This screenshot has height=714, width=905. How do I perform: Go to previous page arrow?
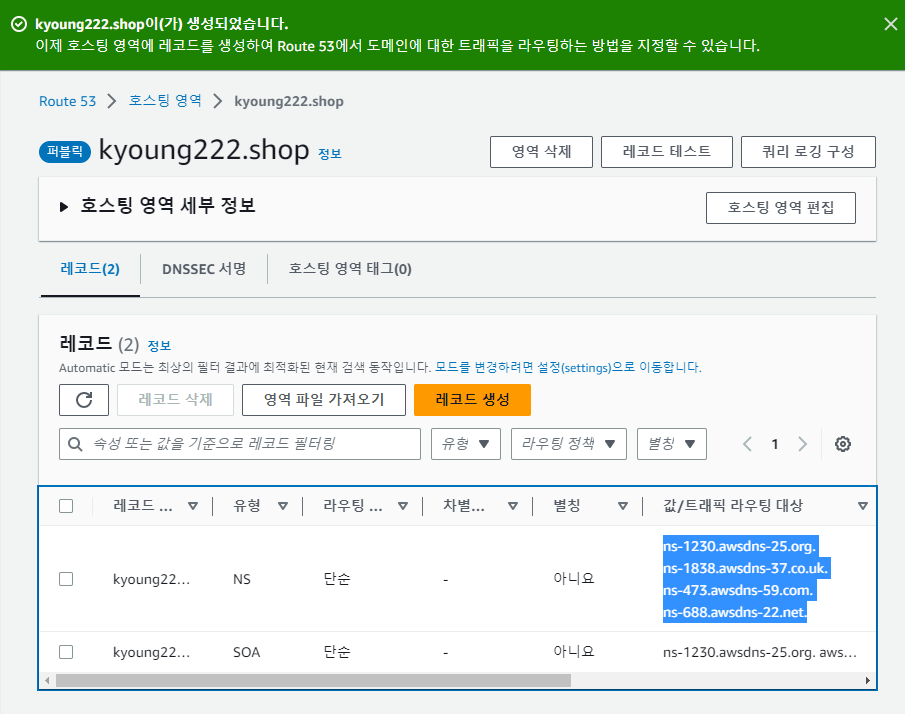click(x=747, y=444)
